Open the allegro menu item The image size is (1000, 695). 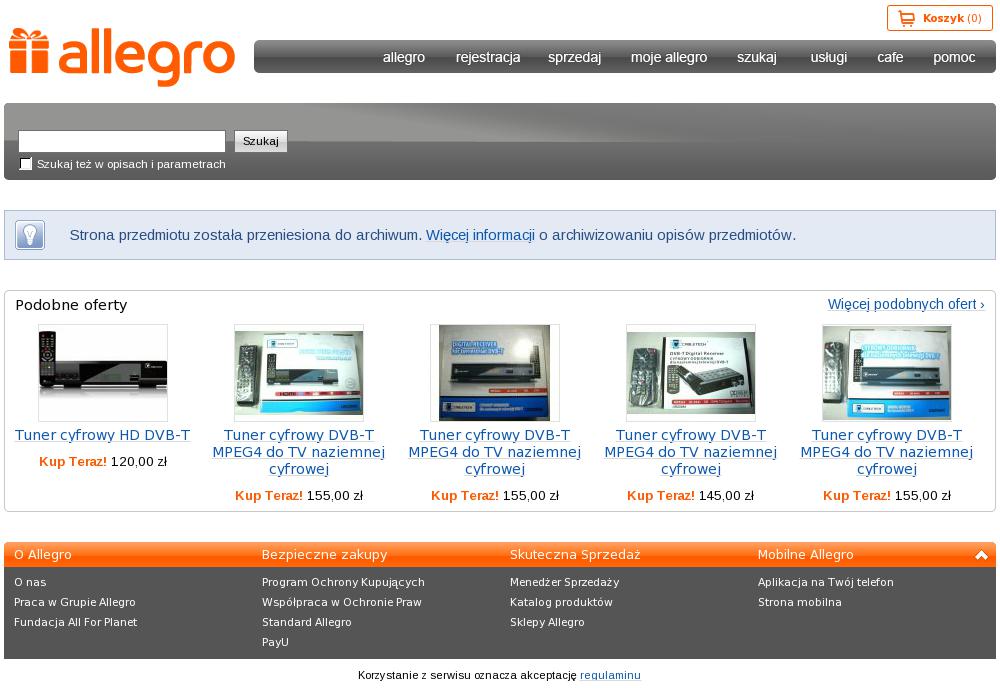point(404,57)
